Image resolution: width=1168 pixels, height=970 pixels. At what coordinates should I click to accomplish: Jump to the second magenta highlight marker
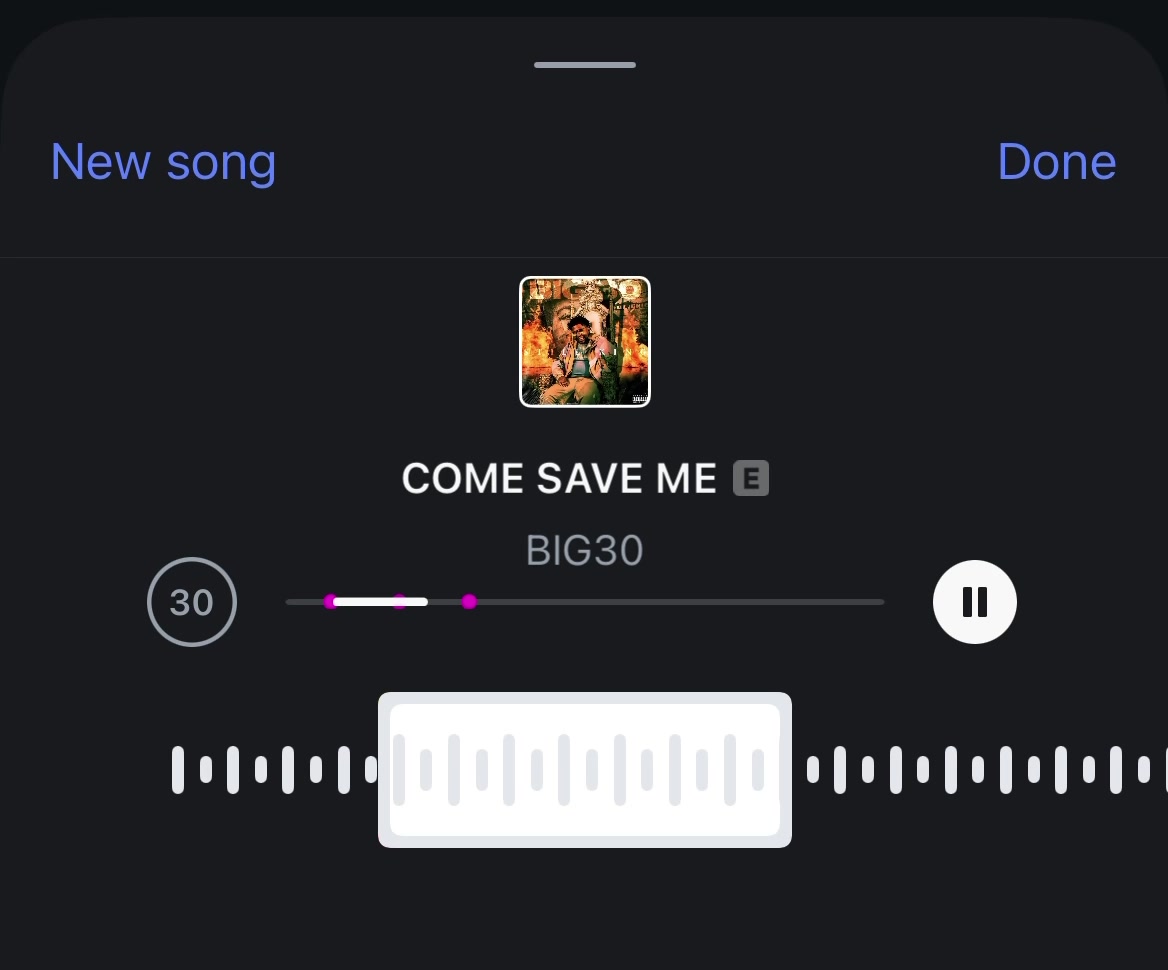point(400,601)
